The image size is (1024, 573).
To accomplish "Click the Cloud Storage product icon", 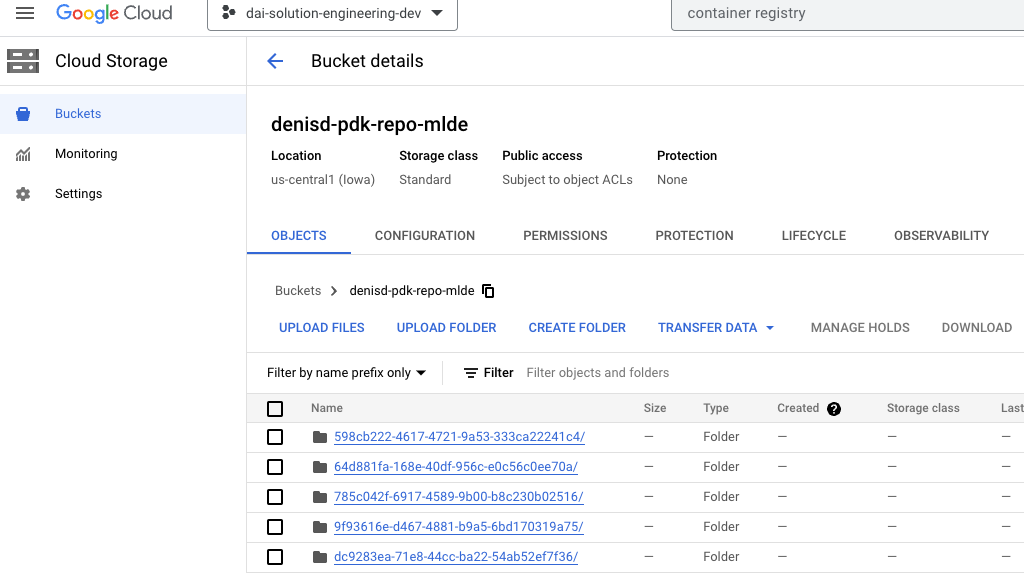I will 23,61.
